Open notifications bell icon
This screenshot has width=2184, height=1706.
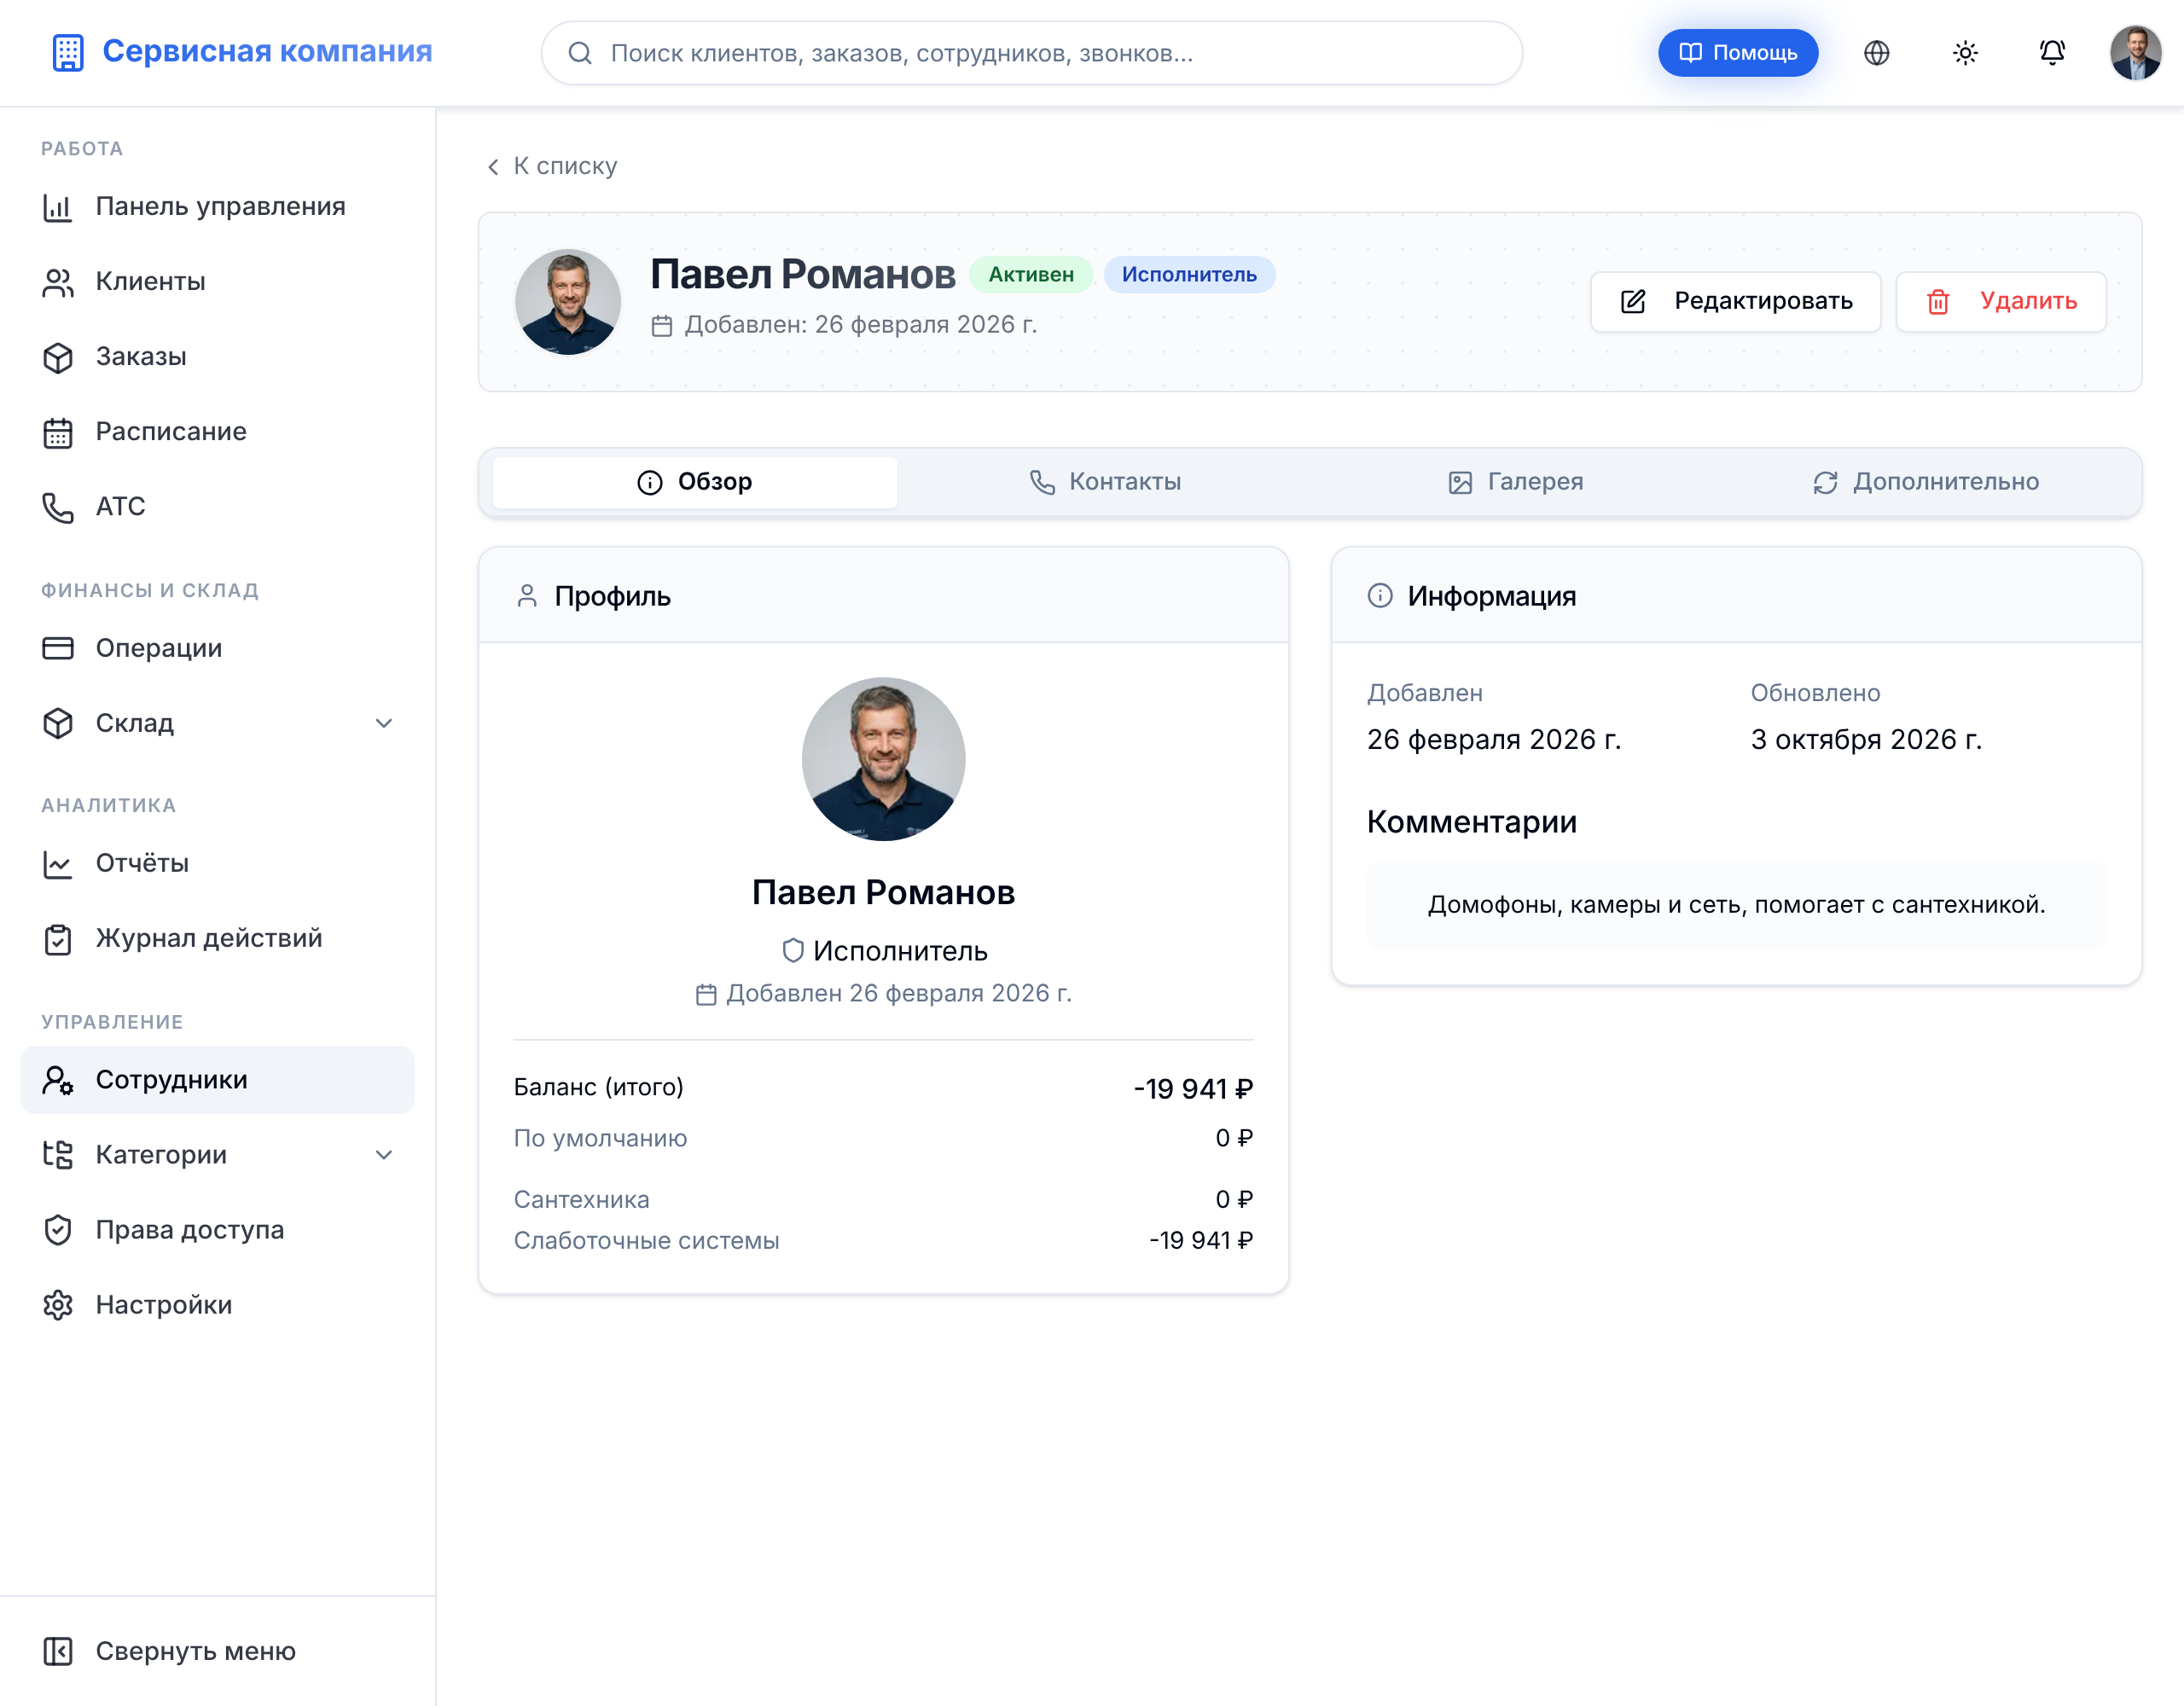(x=2052, y=53)
